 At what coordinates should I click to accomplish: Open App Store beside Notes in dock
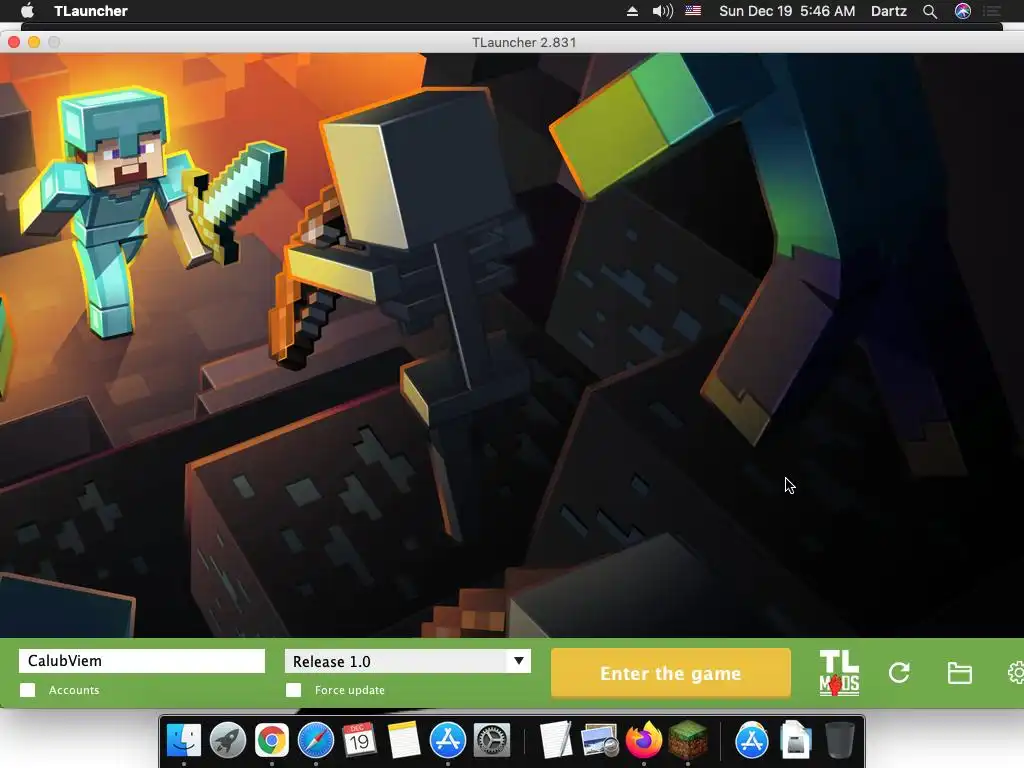tap(447, 741)
